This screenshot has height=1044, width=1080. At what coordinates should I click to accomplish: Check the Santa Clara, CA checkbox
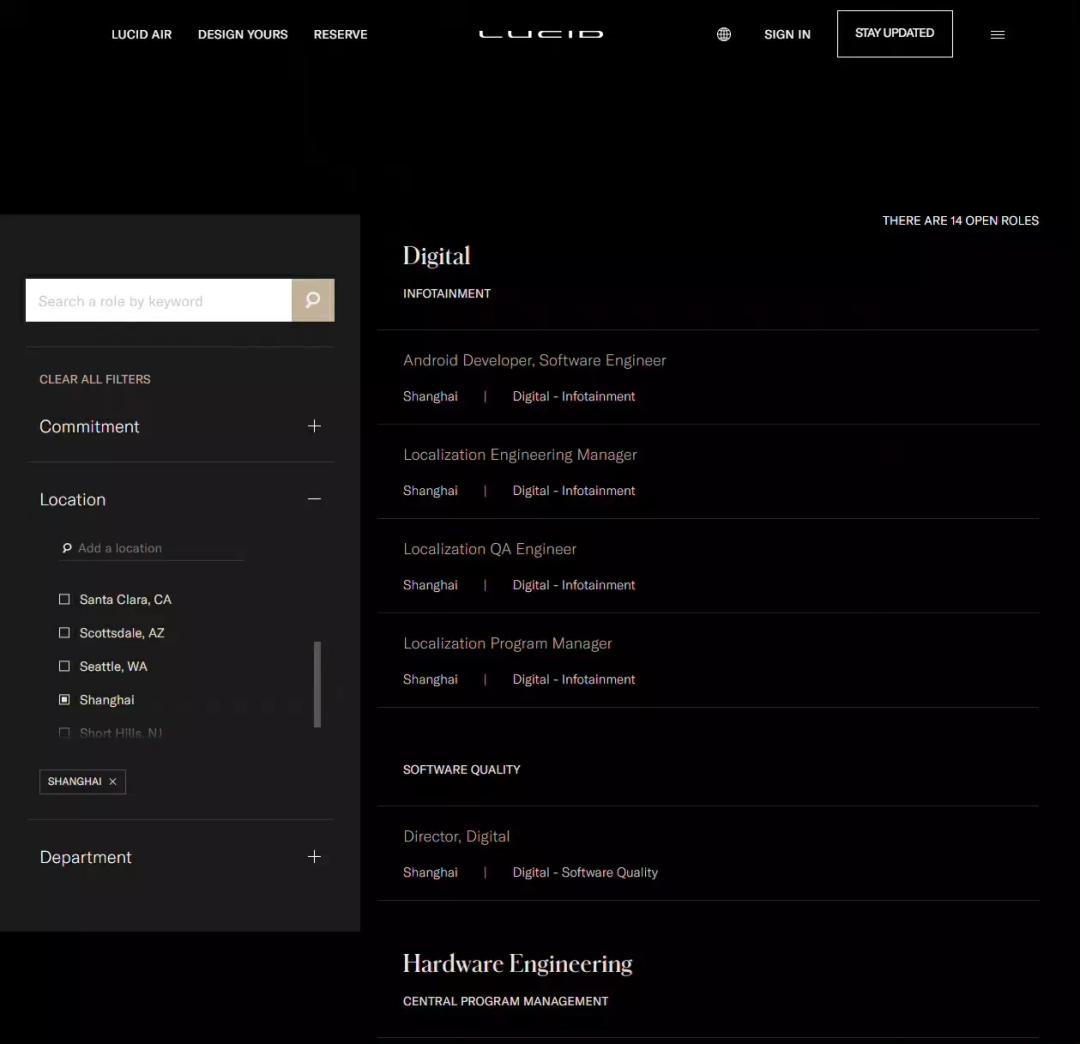click(65, 599)
